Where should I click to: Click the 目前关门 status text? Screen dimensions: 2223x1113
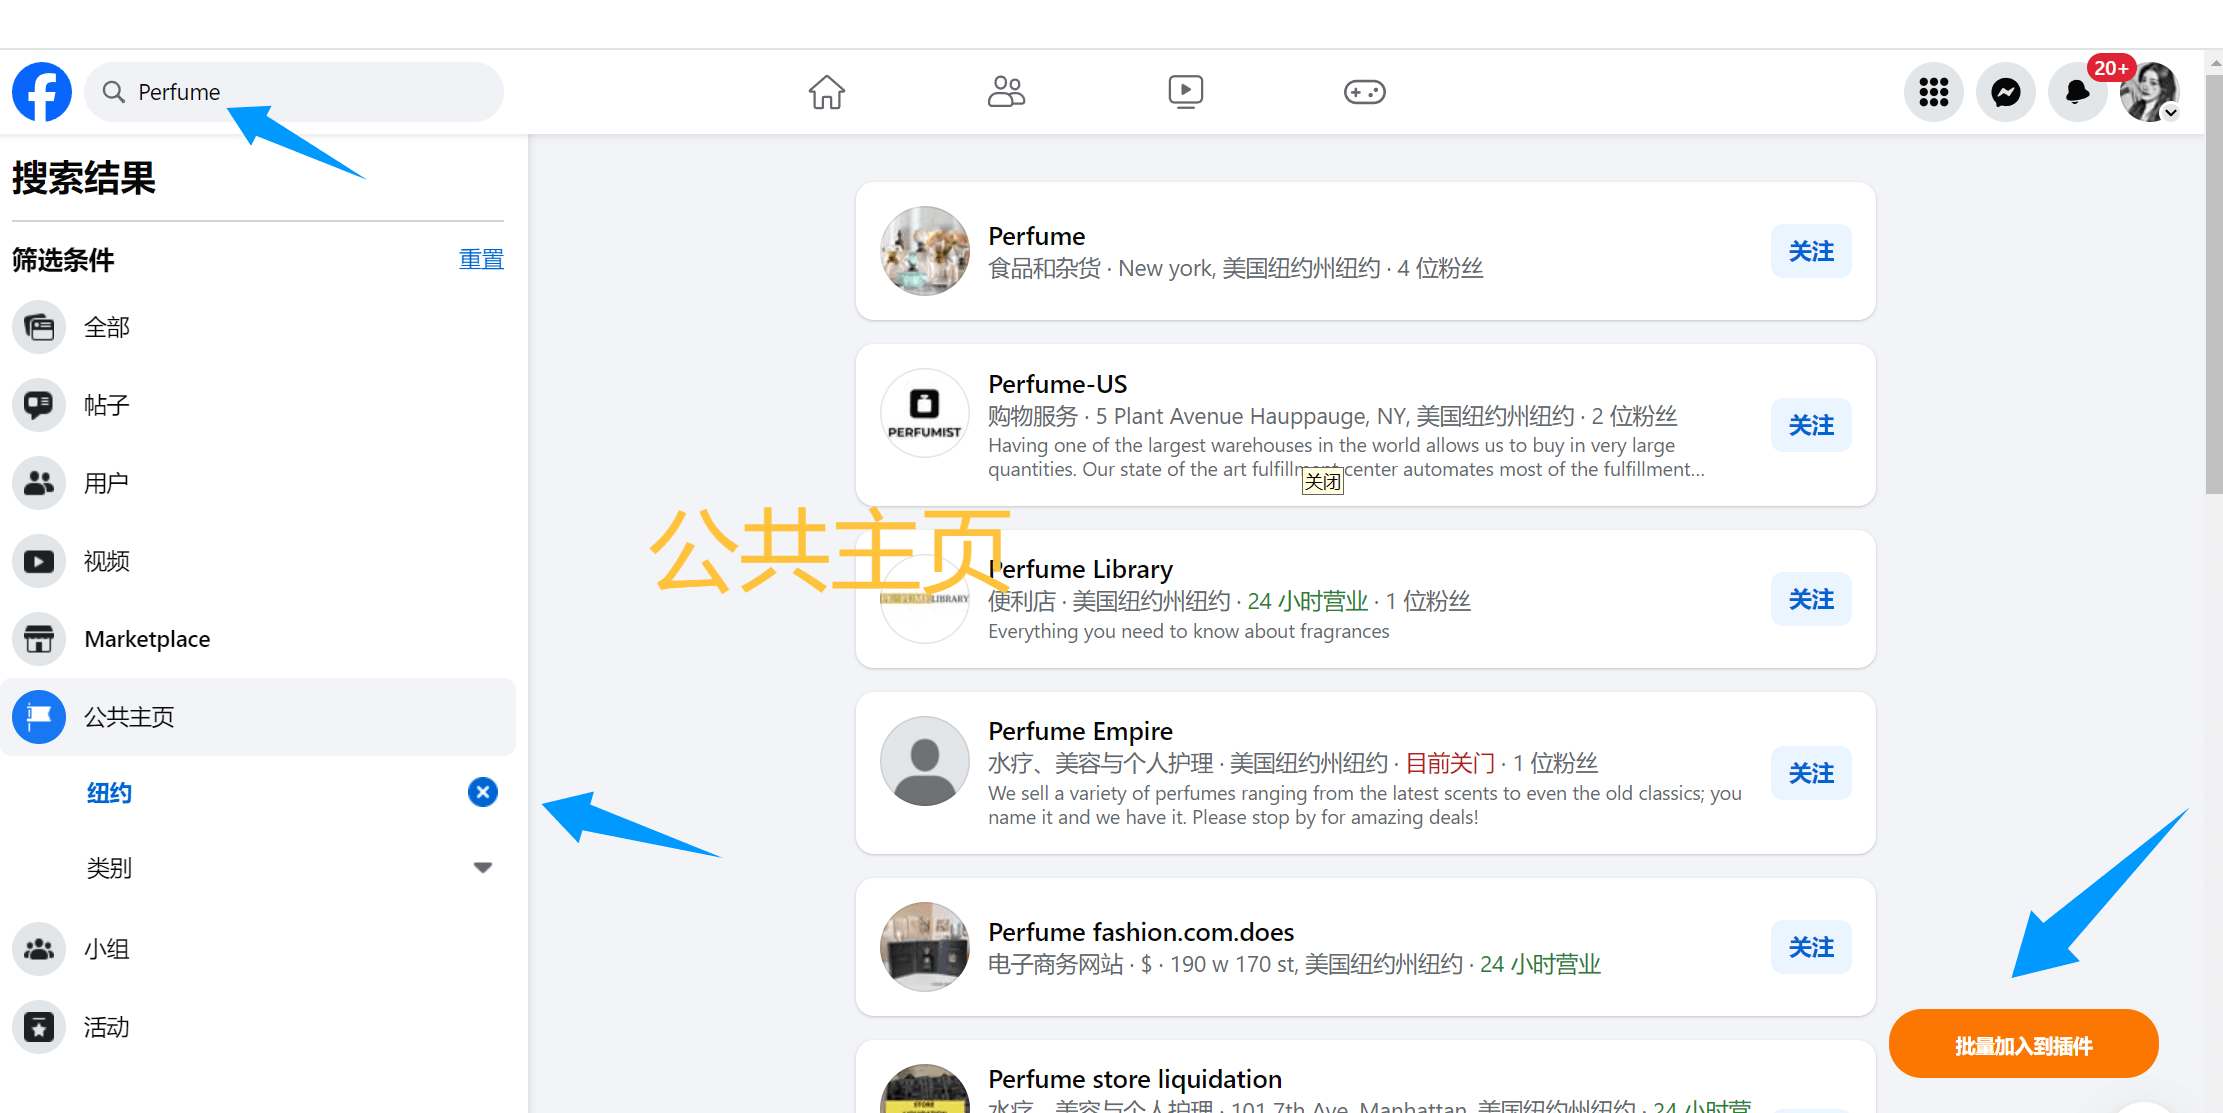tap(1450, 763)
